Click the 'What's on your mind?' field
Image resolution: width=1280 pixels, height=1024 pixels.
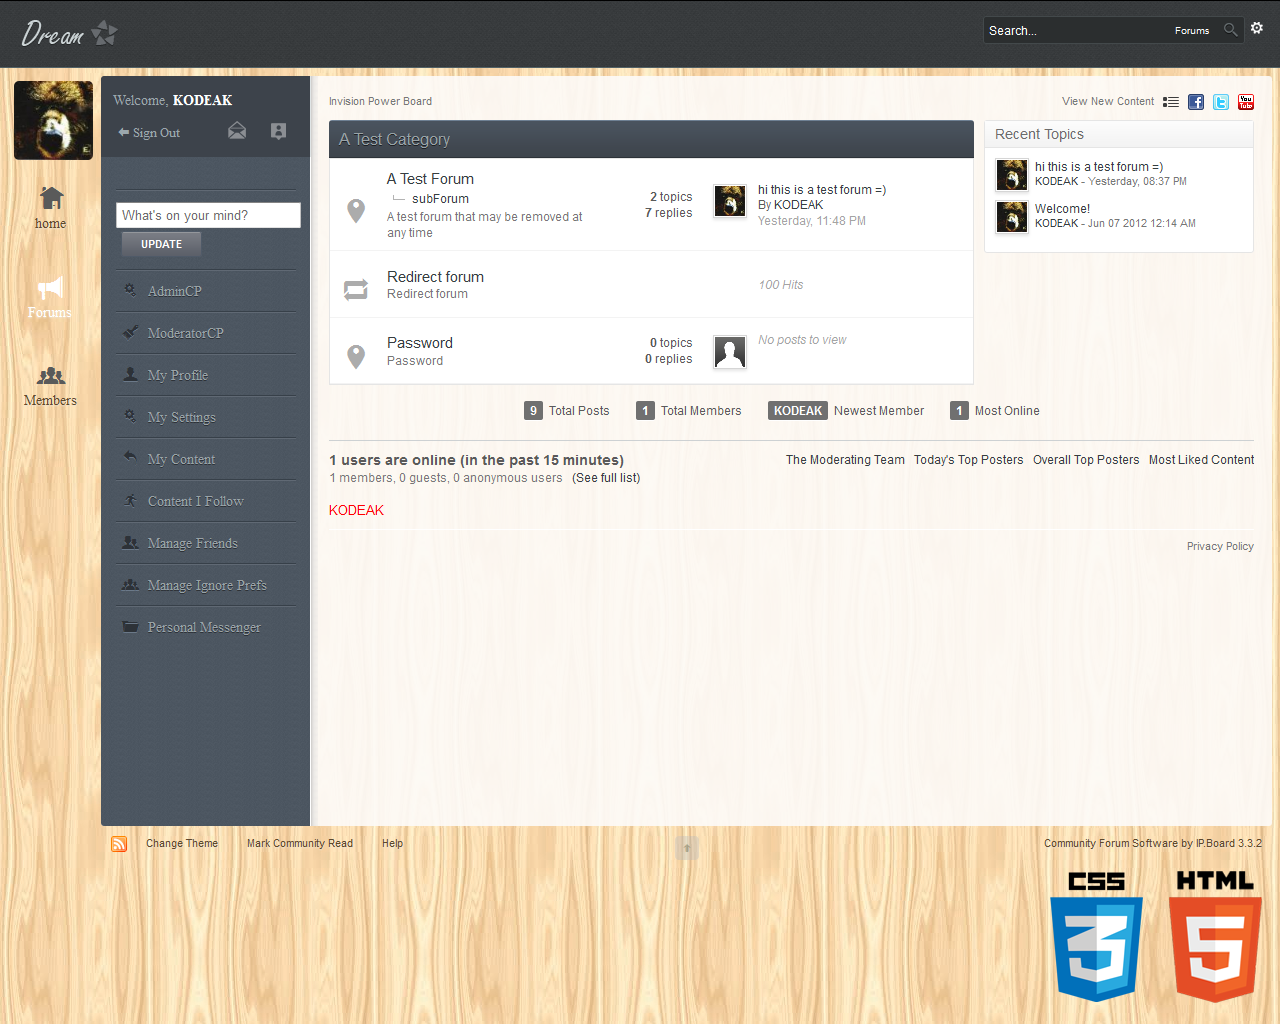208,215
